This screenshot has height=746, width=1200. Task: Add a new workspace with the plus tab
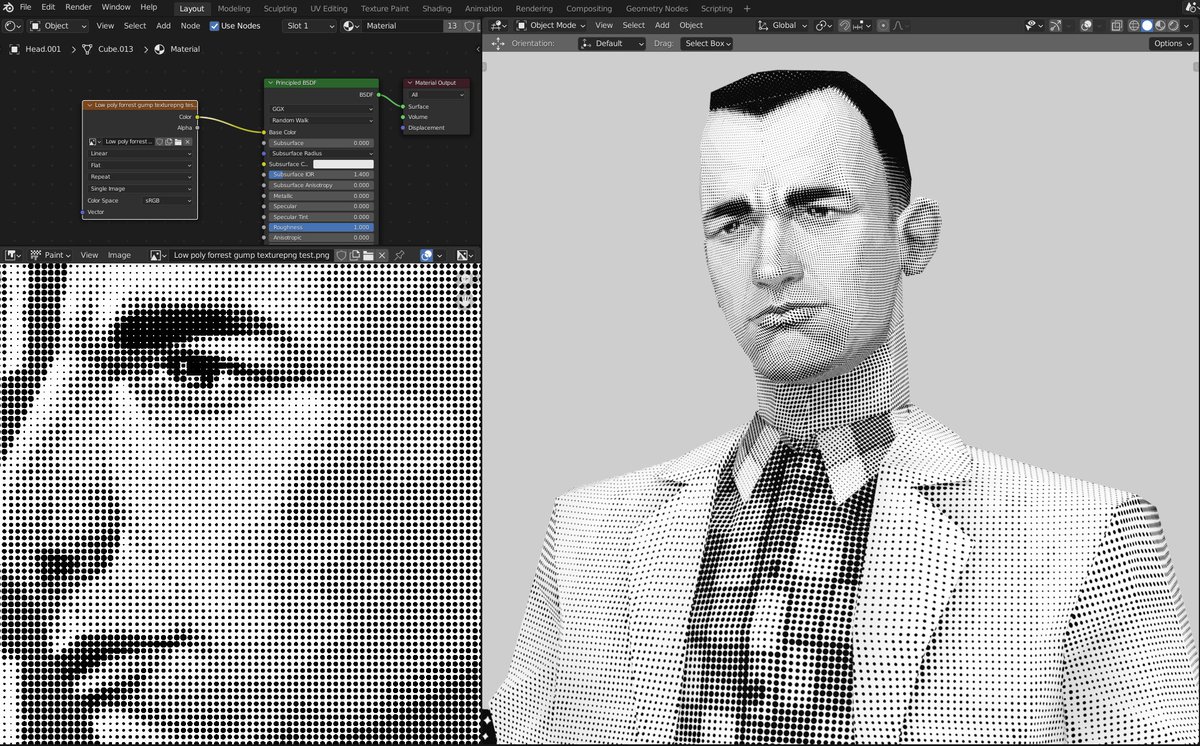point(746,8)
